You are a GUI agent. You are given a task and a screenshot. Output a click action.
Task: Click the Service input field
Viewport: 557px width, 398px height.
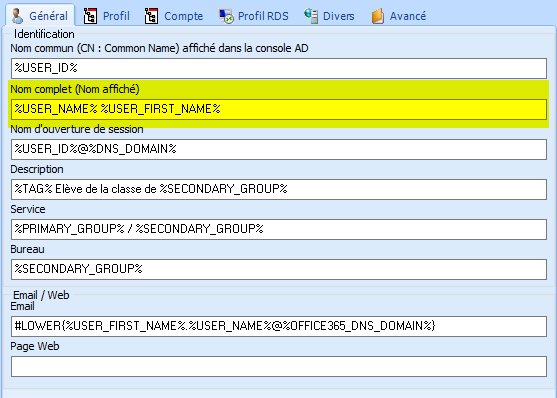click(279, 229)
